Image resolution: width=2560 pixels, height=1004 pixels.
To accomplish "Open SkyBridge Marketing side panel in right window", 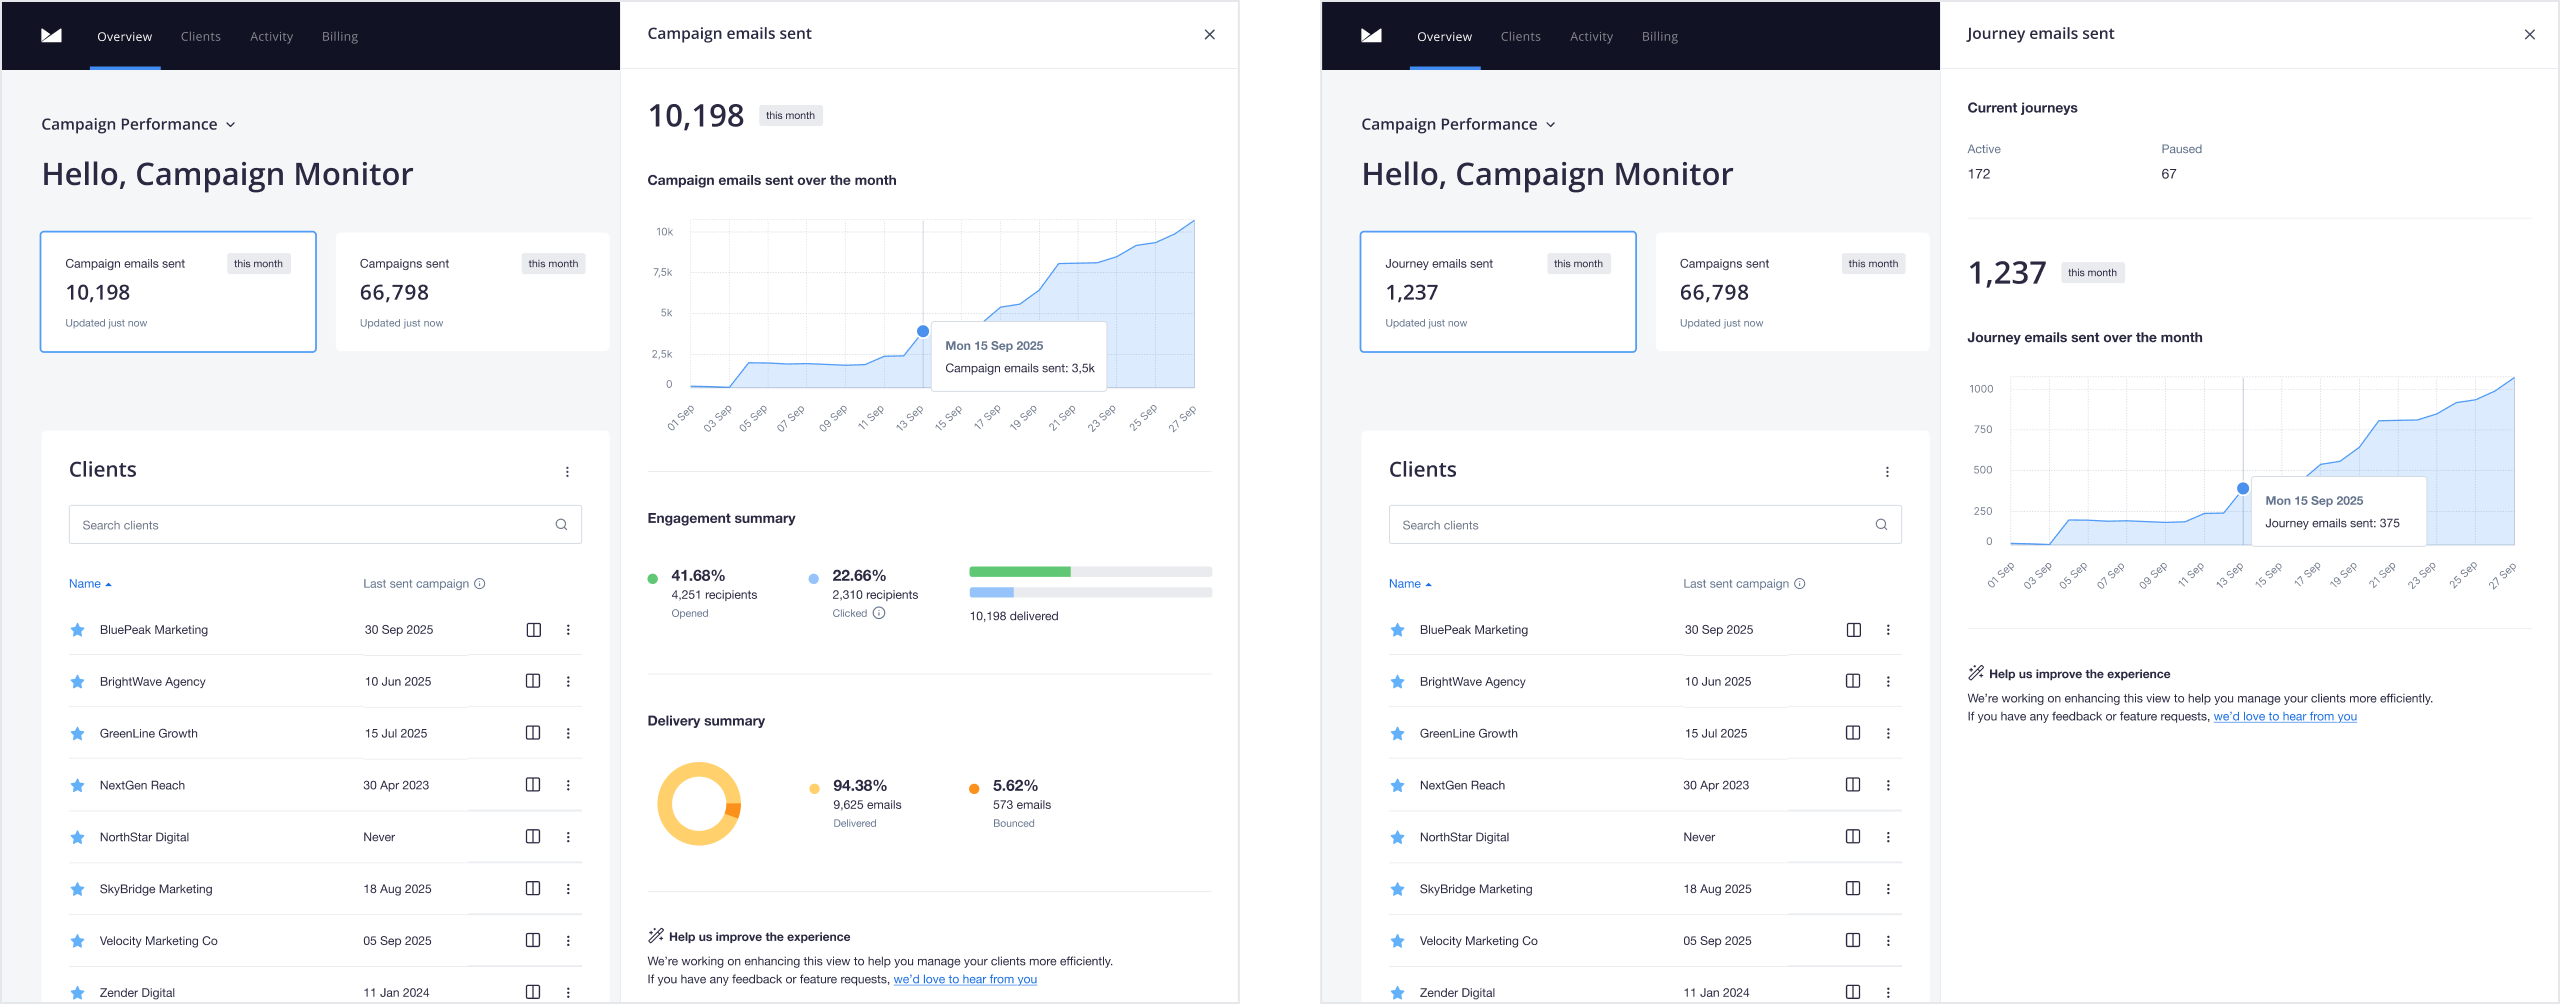I will [x=1853, y=889].
